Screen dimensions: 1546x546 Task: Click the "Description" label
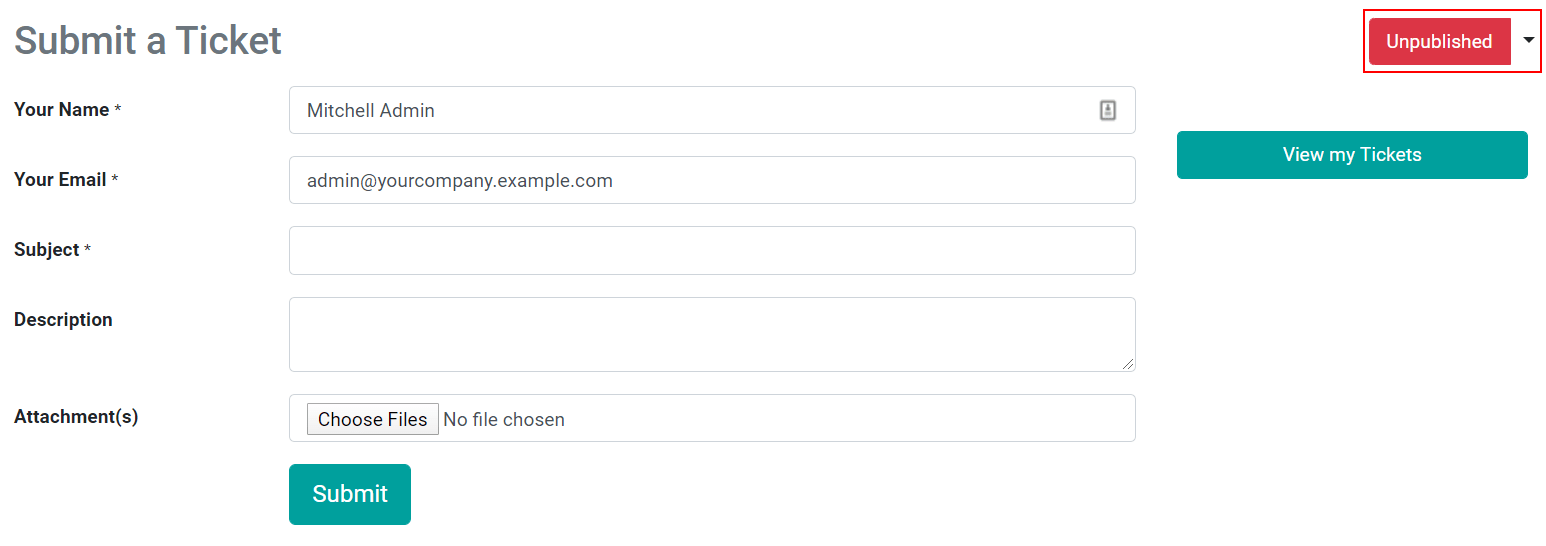coord(63,320)
